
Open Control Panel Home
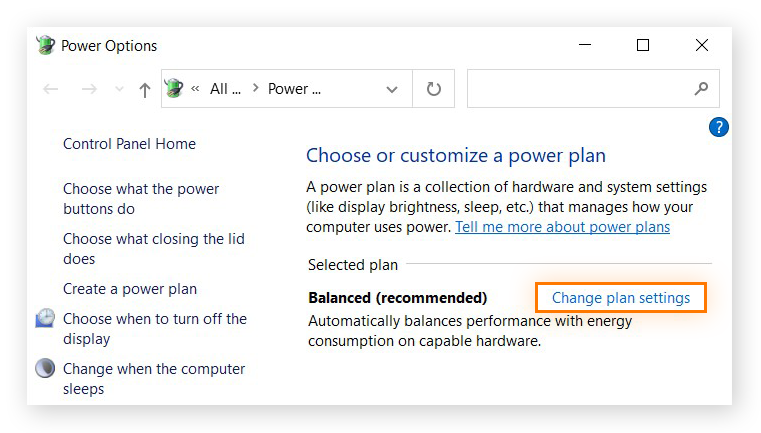coord(130,144)
